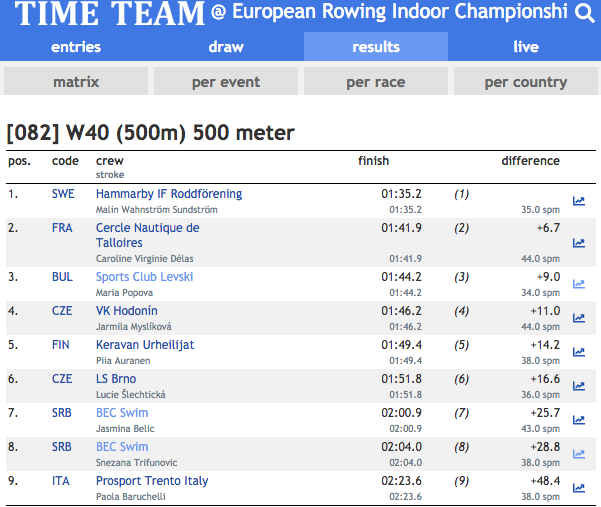Open chart icon for Keravan Urheilijat
The width and height of the screenshot is (601, 507).
coord(579,352)
